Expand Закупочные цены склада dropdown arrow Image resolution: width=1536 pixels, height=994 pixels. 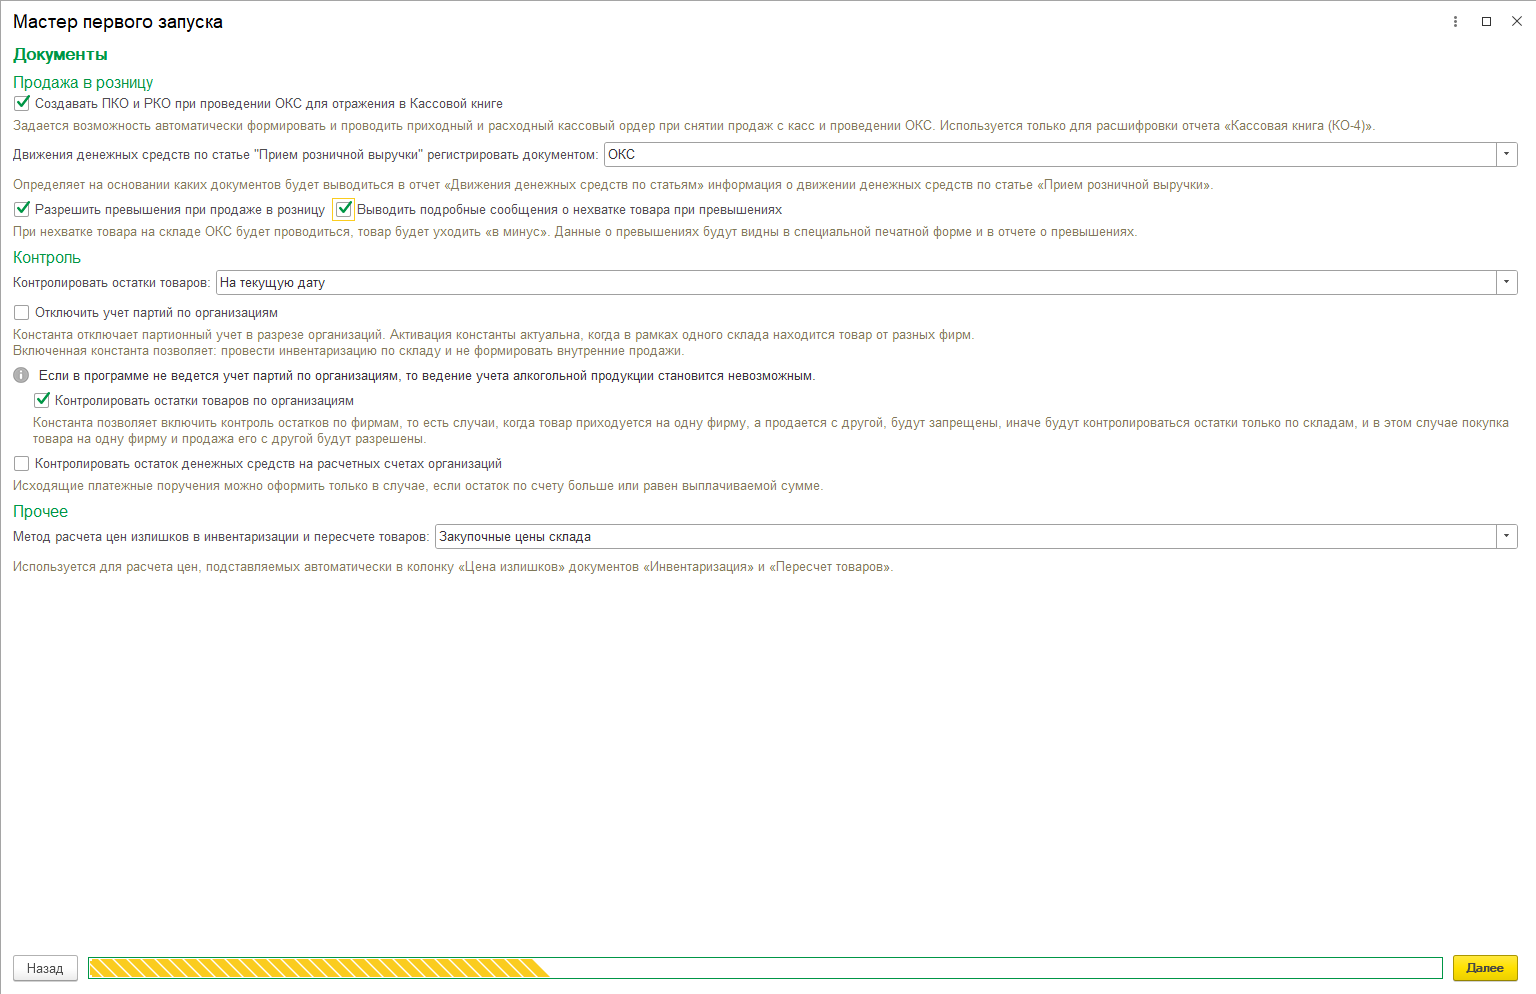tap(1506, 537)
